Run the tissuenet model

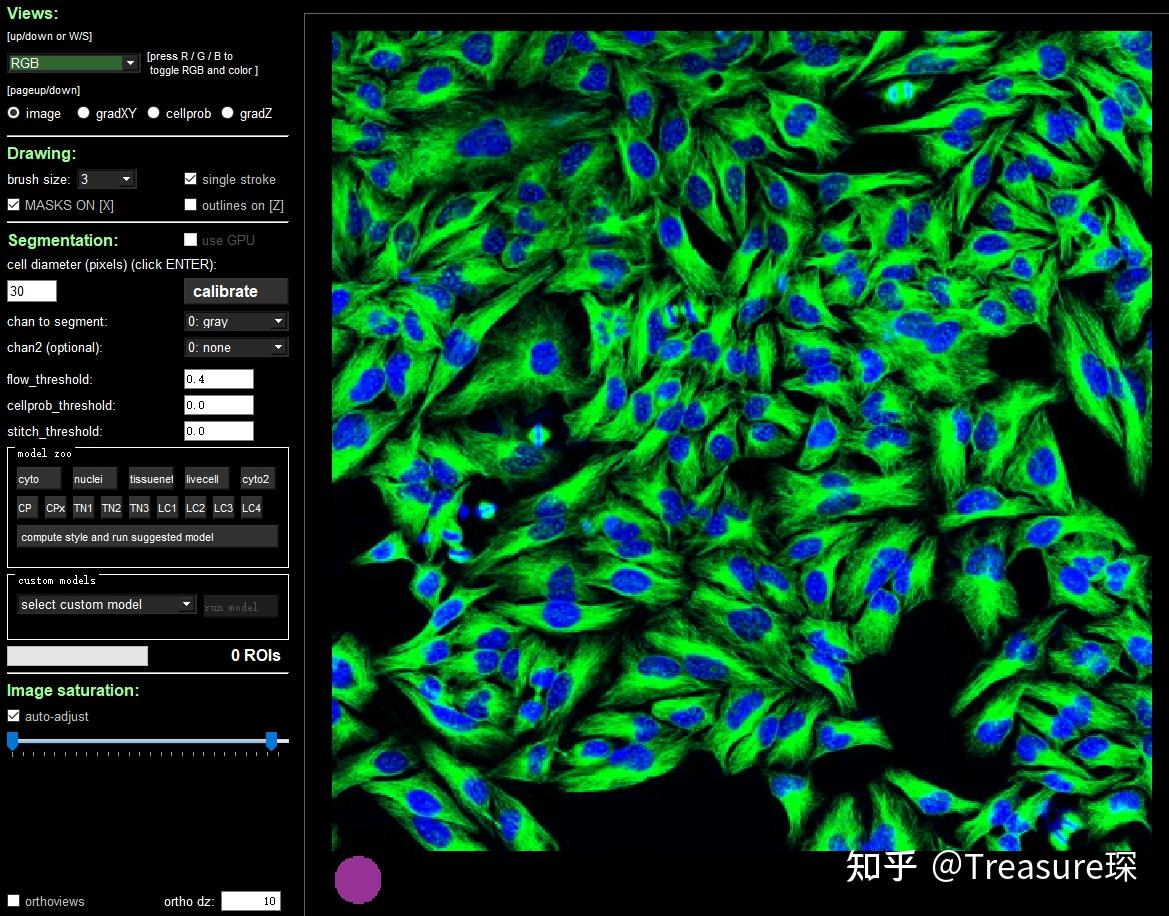point(150,478)
